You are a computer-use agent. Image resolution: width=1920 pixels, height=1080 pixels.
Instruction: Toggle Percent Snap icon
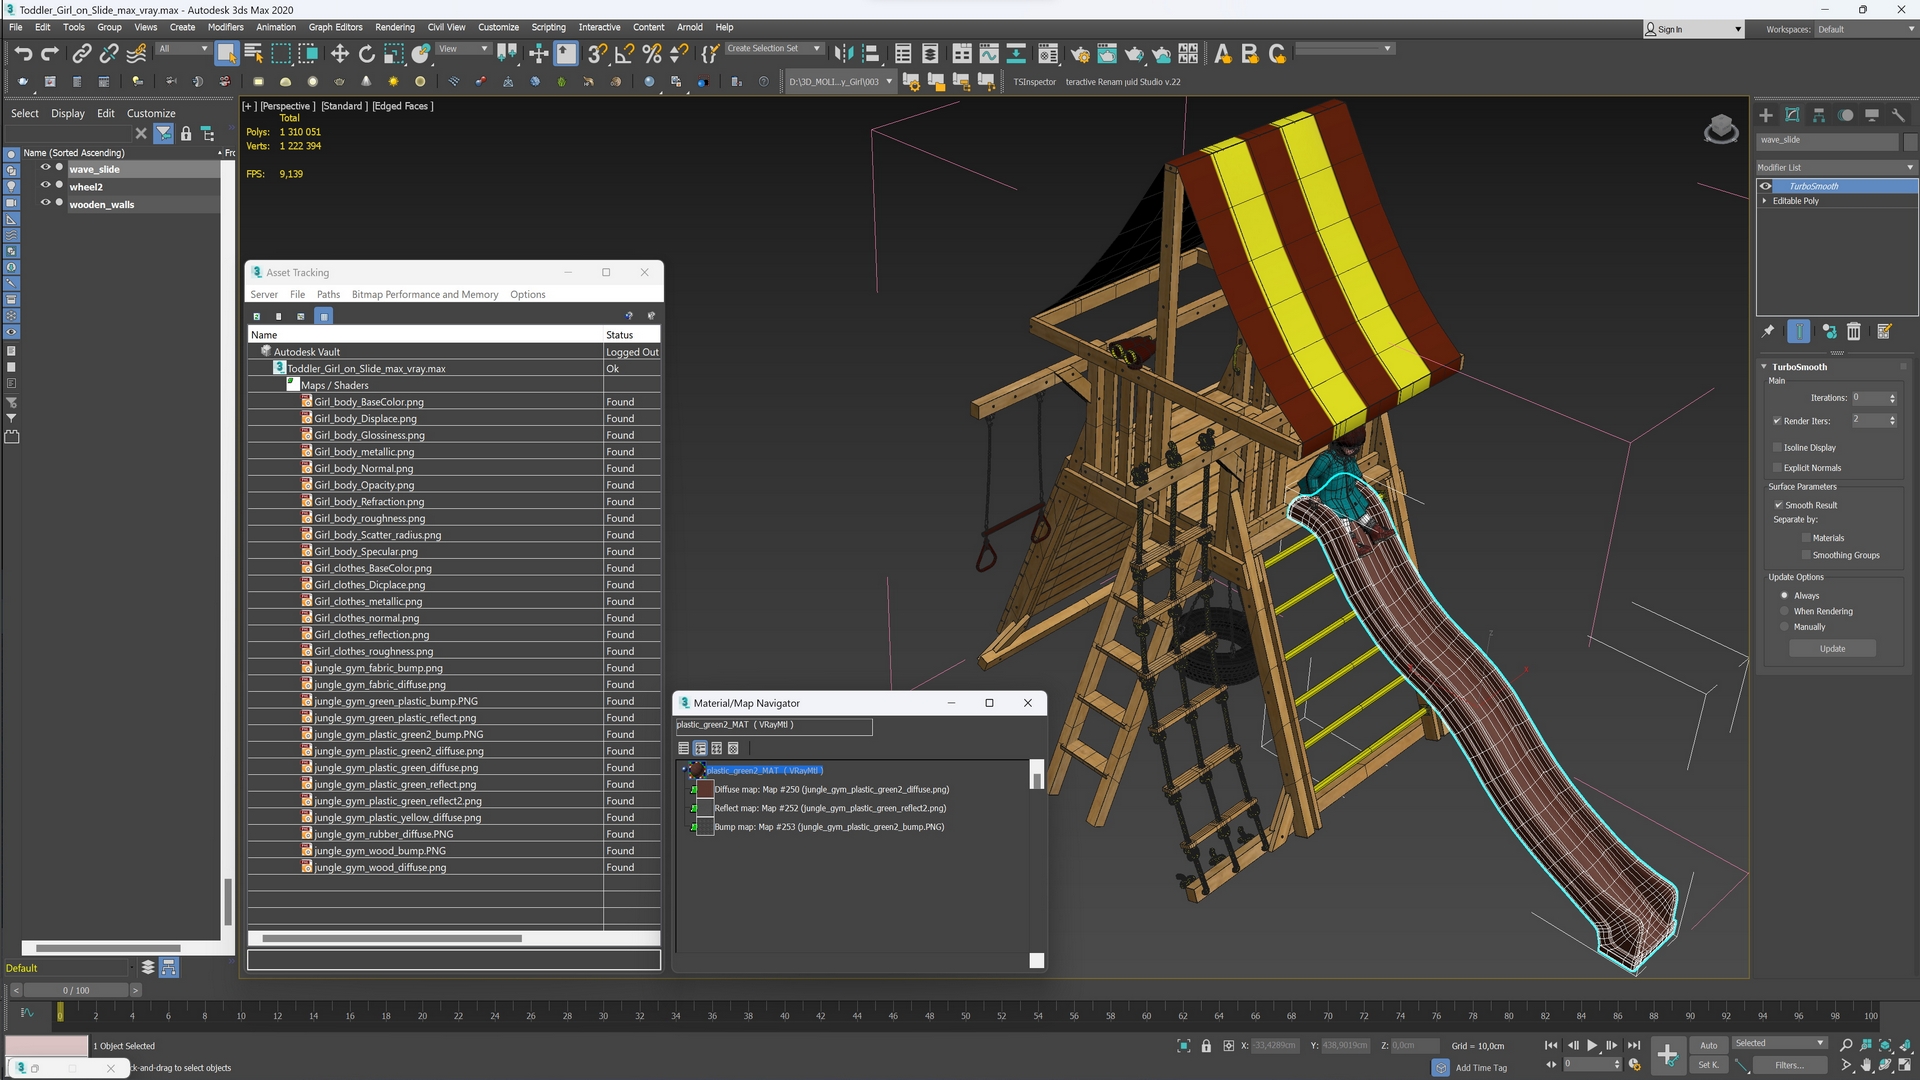pyautogui.click(x=652, y=54)
